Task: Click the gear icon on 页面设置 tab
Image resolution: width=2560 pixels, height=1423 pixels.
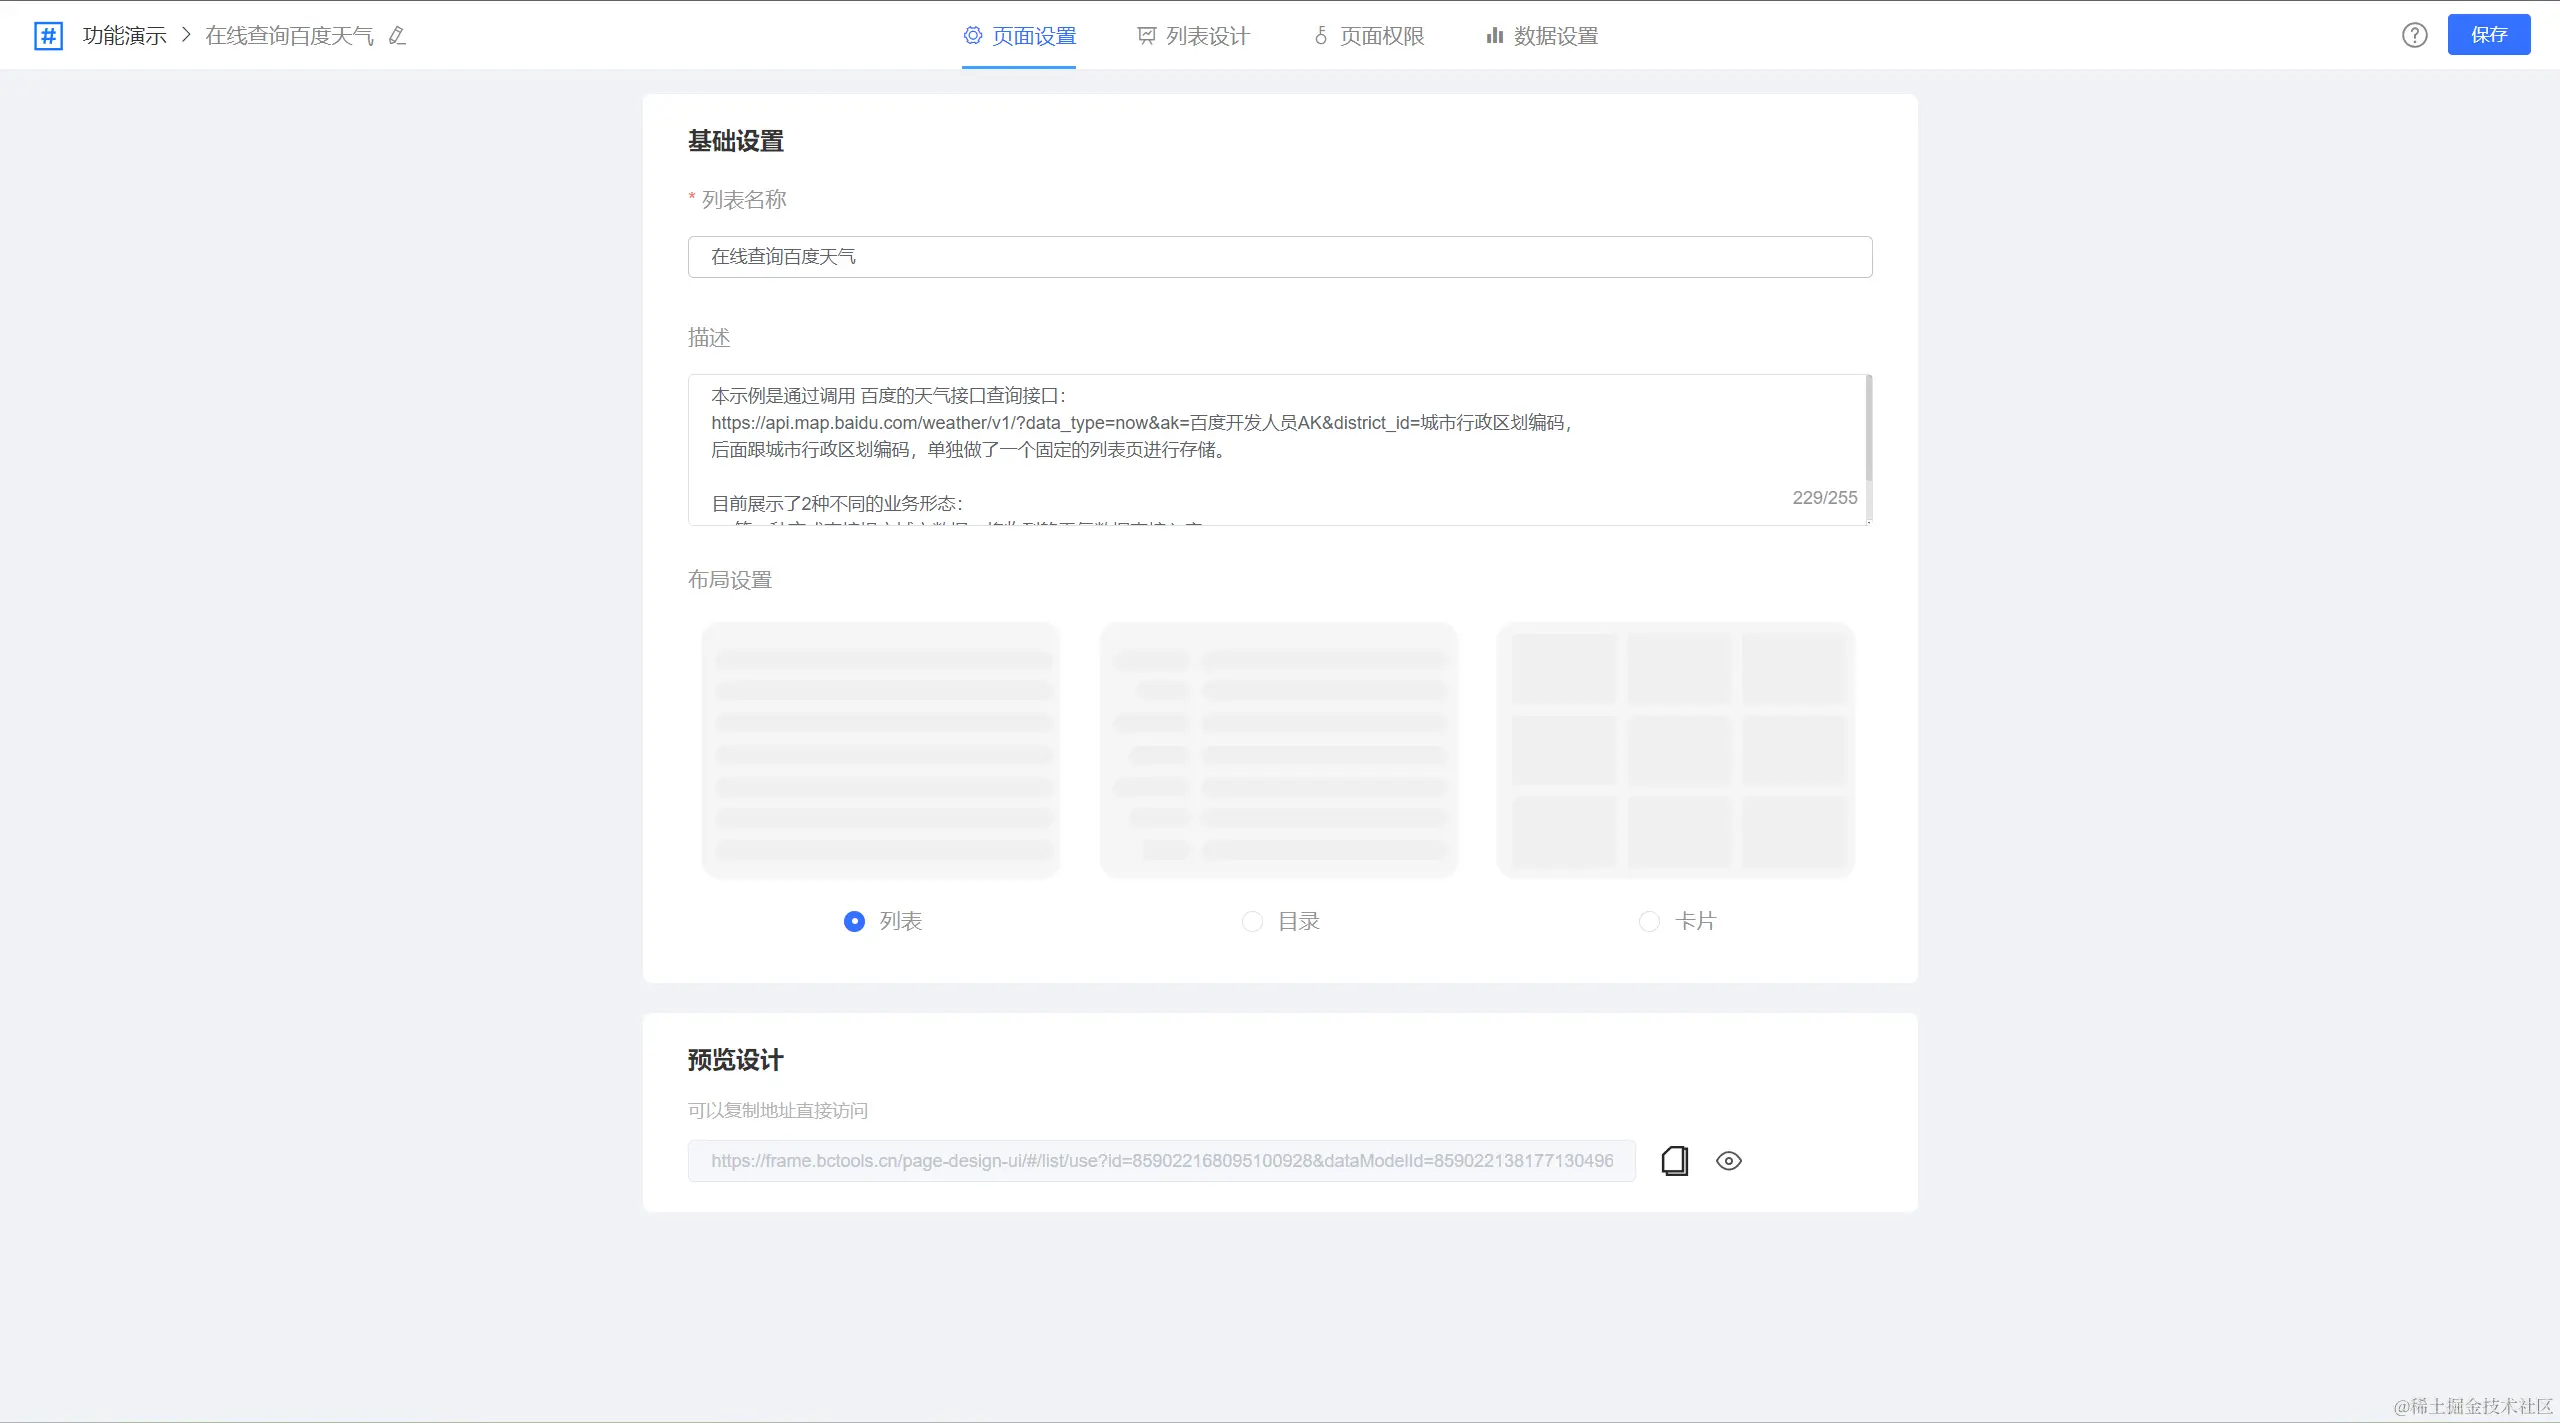Action: click(x=972, y=36)
